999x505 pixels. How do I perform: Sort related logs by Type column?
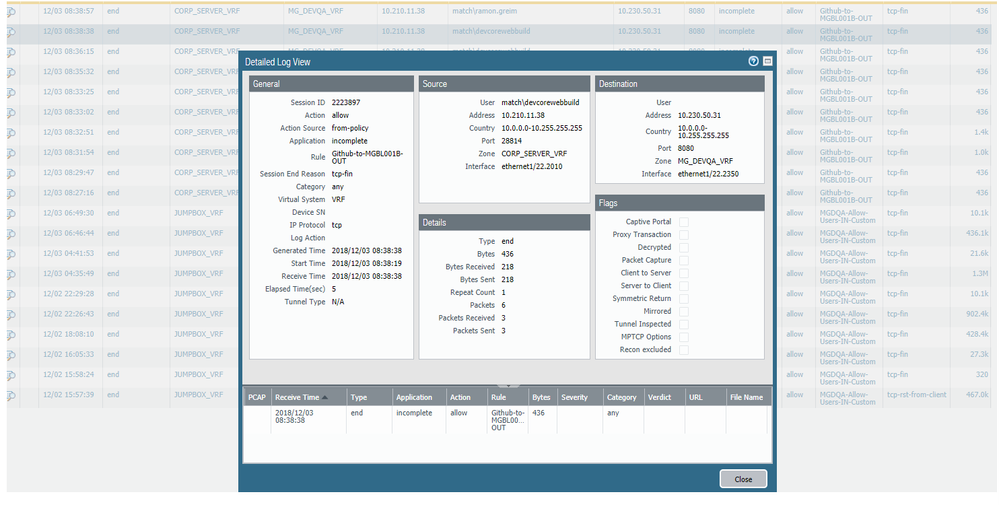(x=370, y=397)
